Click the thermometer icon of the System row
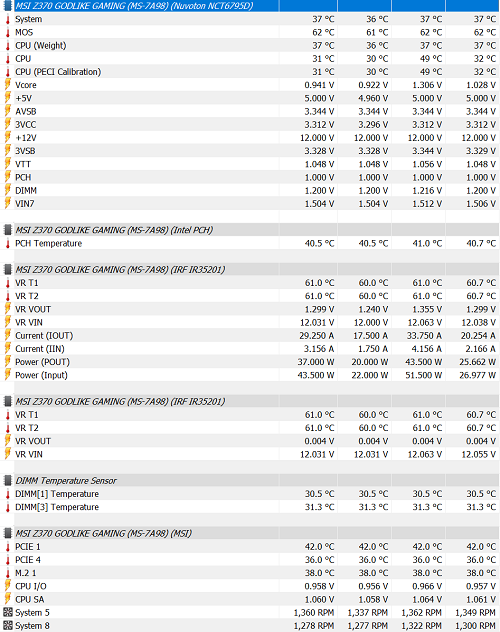The image size is (500, 632). [x=7, y=19]
